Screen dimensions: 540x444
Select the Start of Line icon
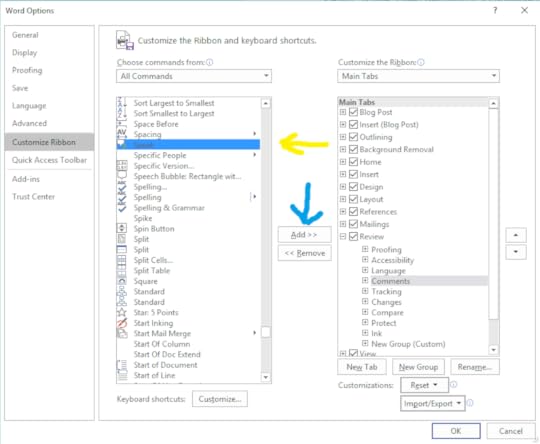122,375
